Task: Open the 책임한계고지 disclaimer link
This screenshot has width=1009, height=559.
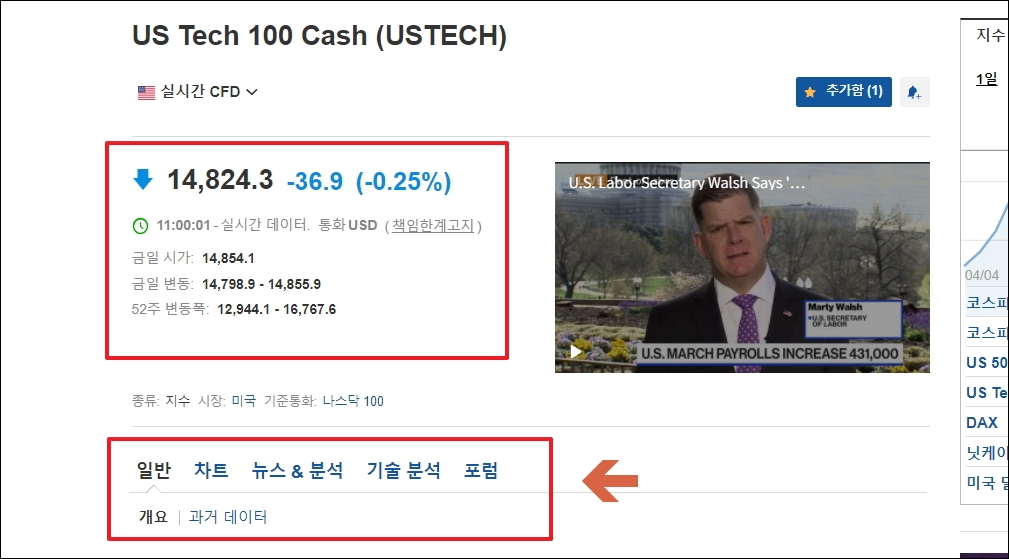Action: click(433, 225)
